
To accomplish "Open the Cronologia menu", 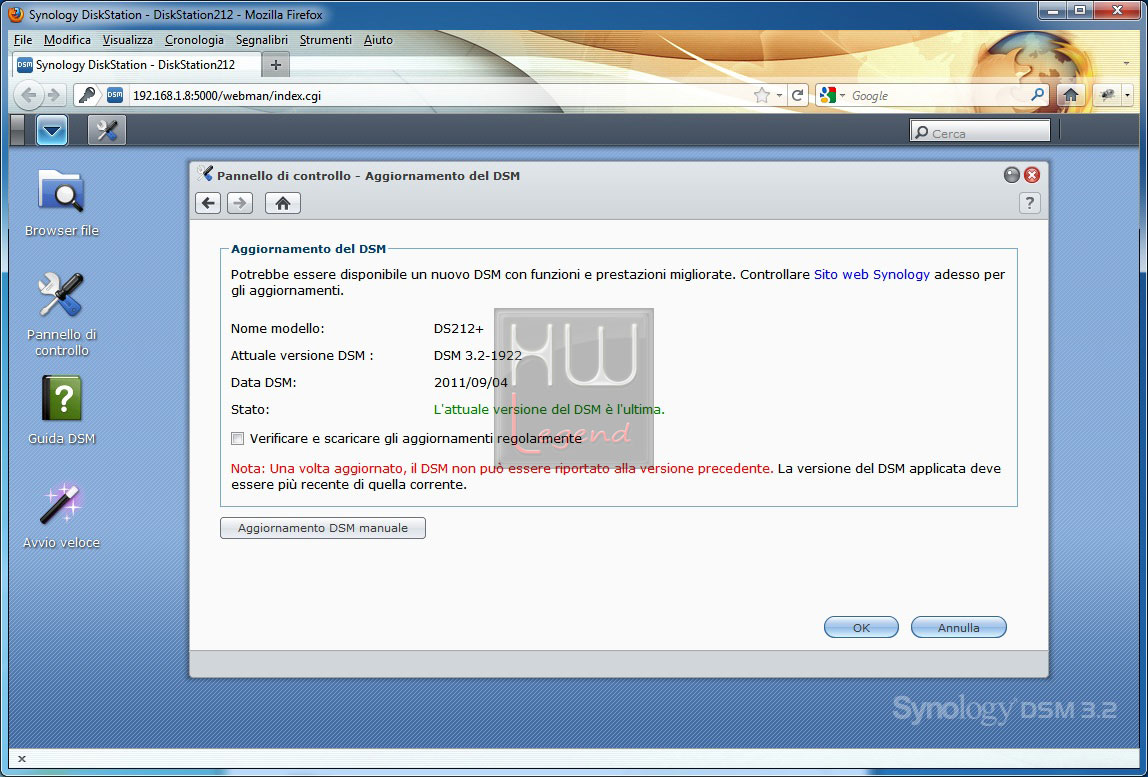I will 195,40.
